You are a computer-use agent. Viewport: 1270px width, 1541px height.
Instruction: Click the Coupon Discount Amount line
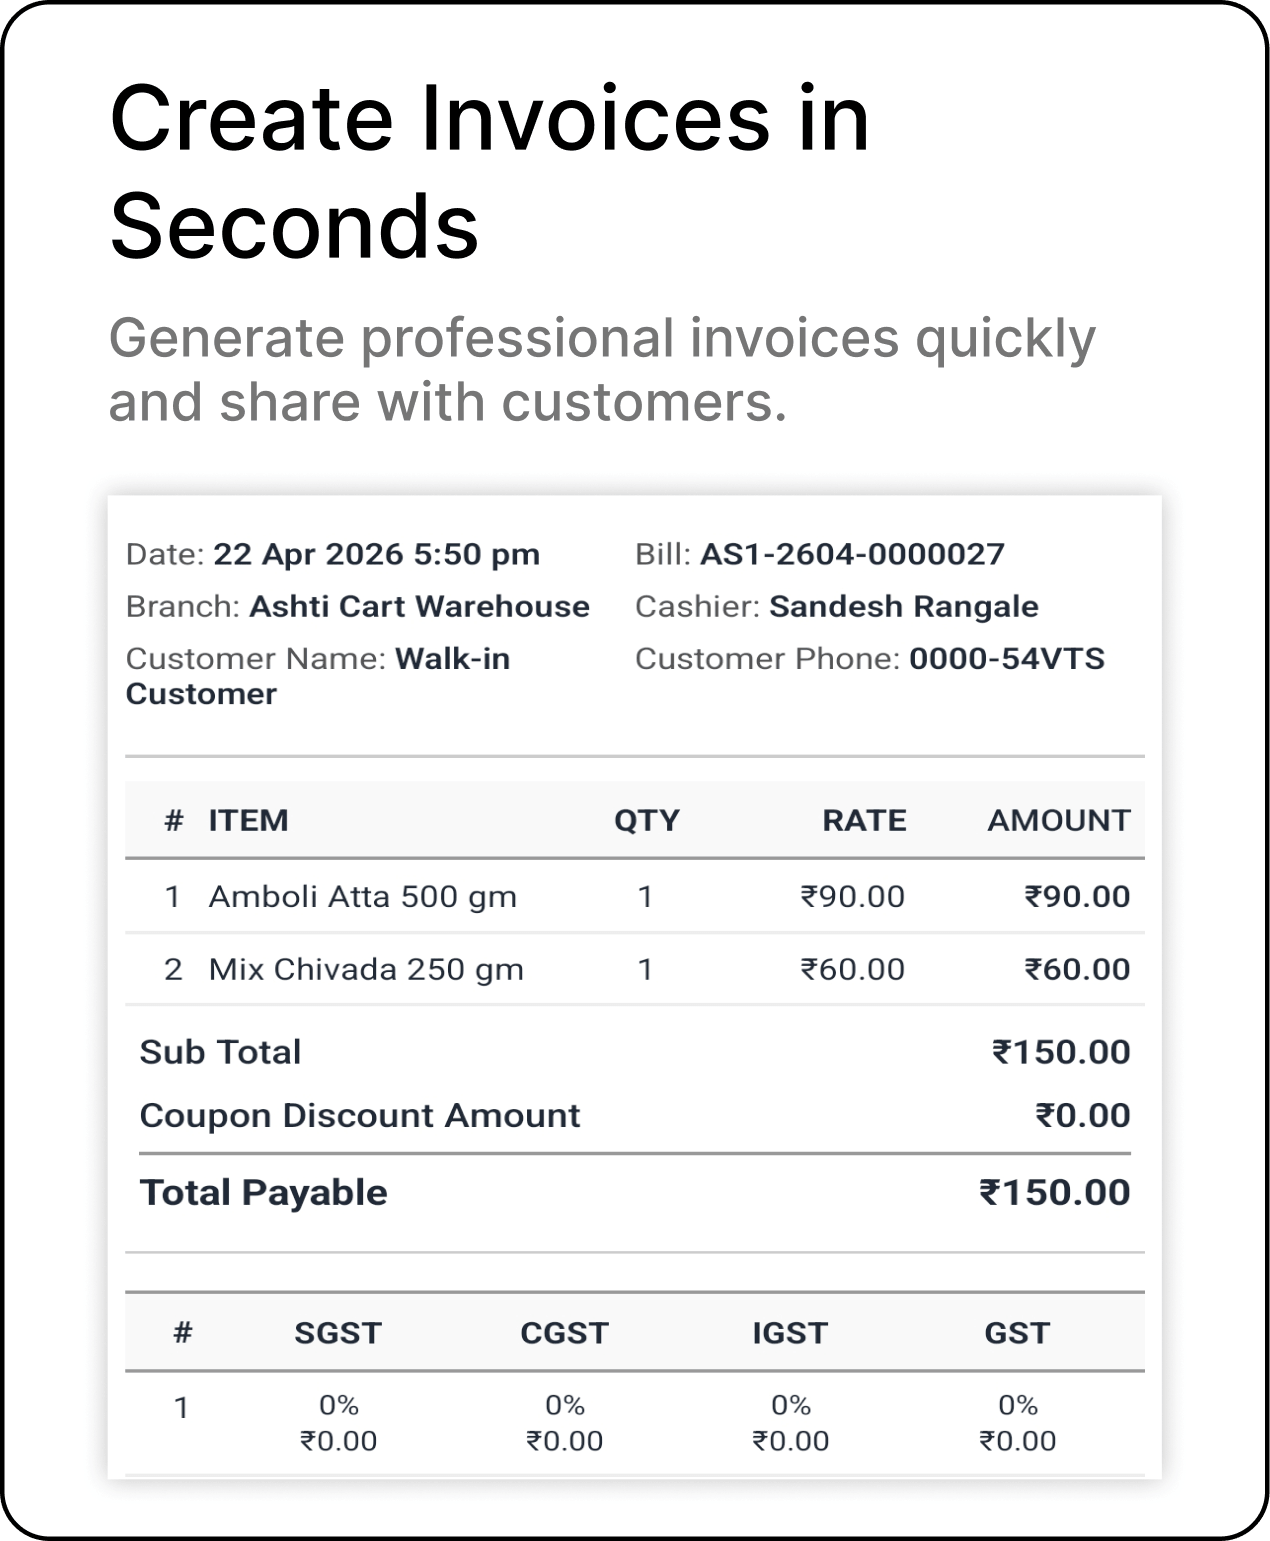pos(635,1115)
